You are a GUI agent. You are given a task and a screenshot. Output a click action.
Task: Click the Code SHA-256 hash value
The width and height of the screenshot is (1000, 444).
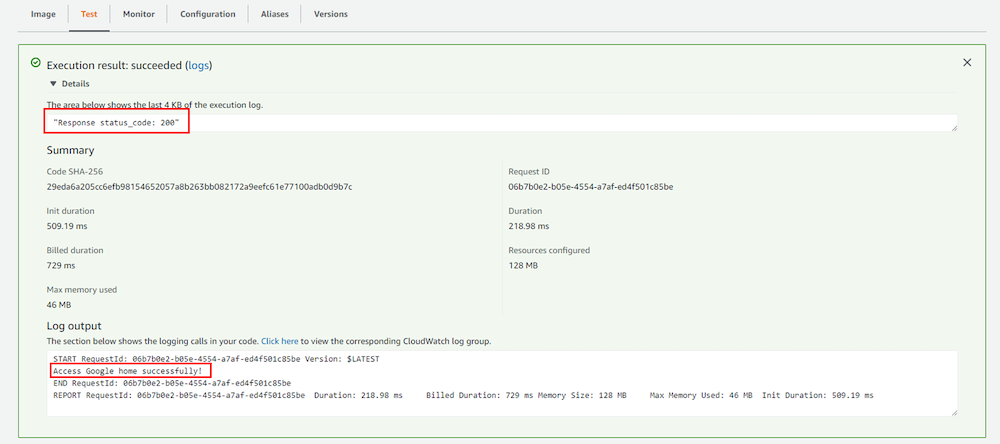[x=199, y=187]
